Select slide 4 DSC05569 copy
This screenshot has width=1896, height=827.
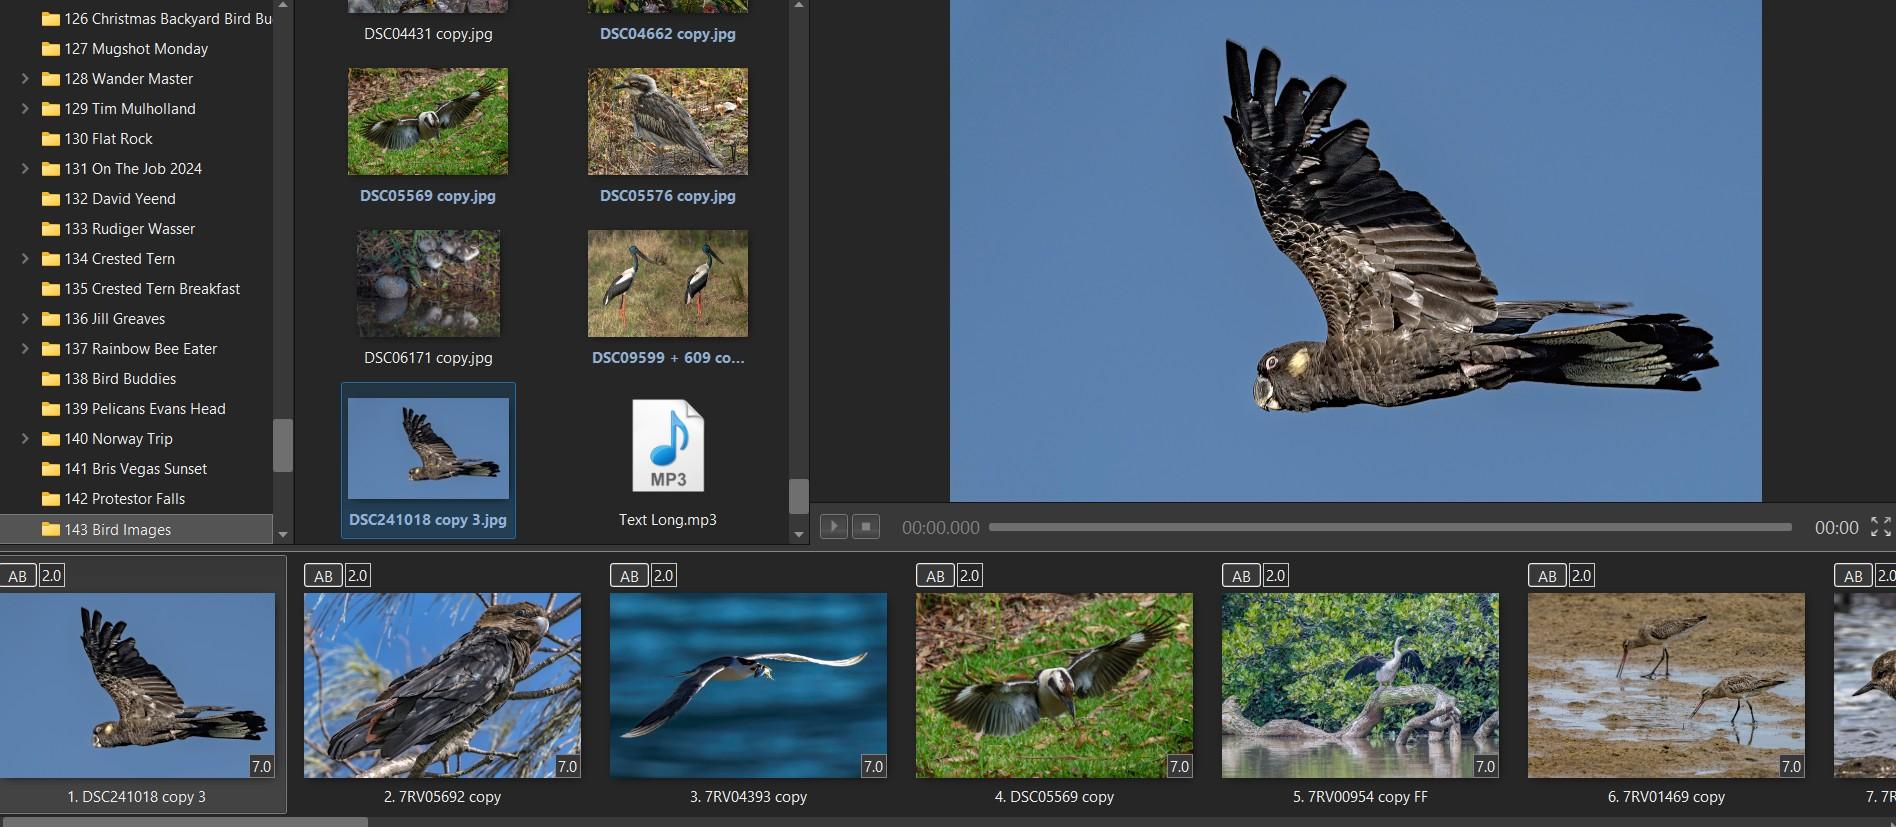click(x=1054, y=685)
